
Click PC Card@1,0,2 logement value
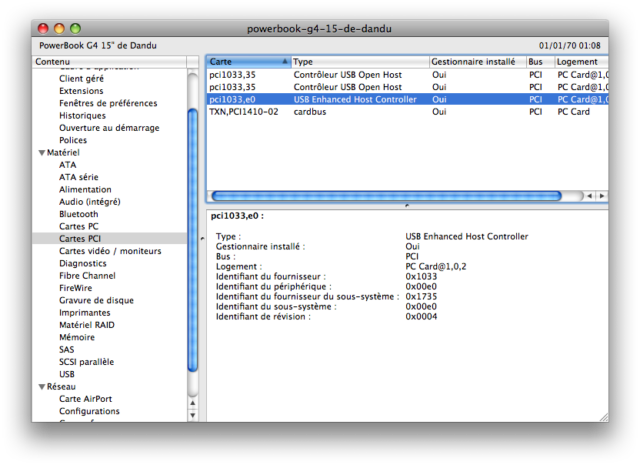point(436,267)
